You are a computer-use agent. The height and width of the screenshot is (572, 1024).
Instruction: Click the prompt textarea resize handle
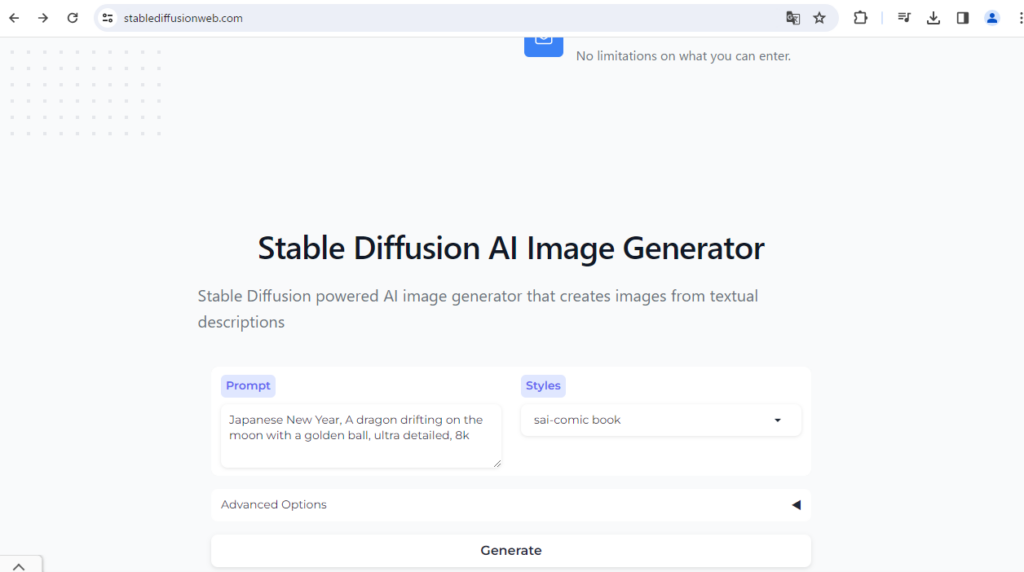[497, 463]
